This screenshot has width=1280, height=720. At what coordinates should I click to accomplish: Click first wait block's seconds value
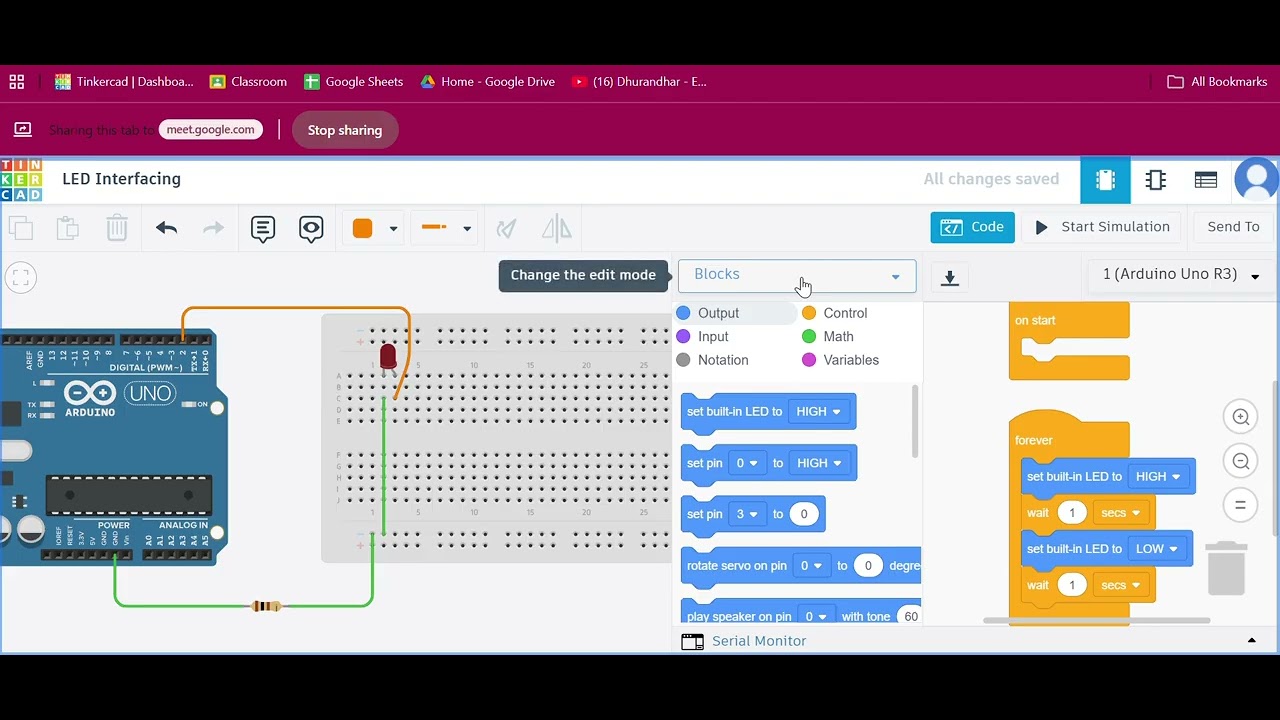[1072, 513]
